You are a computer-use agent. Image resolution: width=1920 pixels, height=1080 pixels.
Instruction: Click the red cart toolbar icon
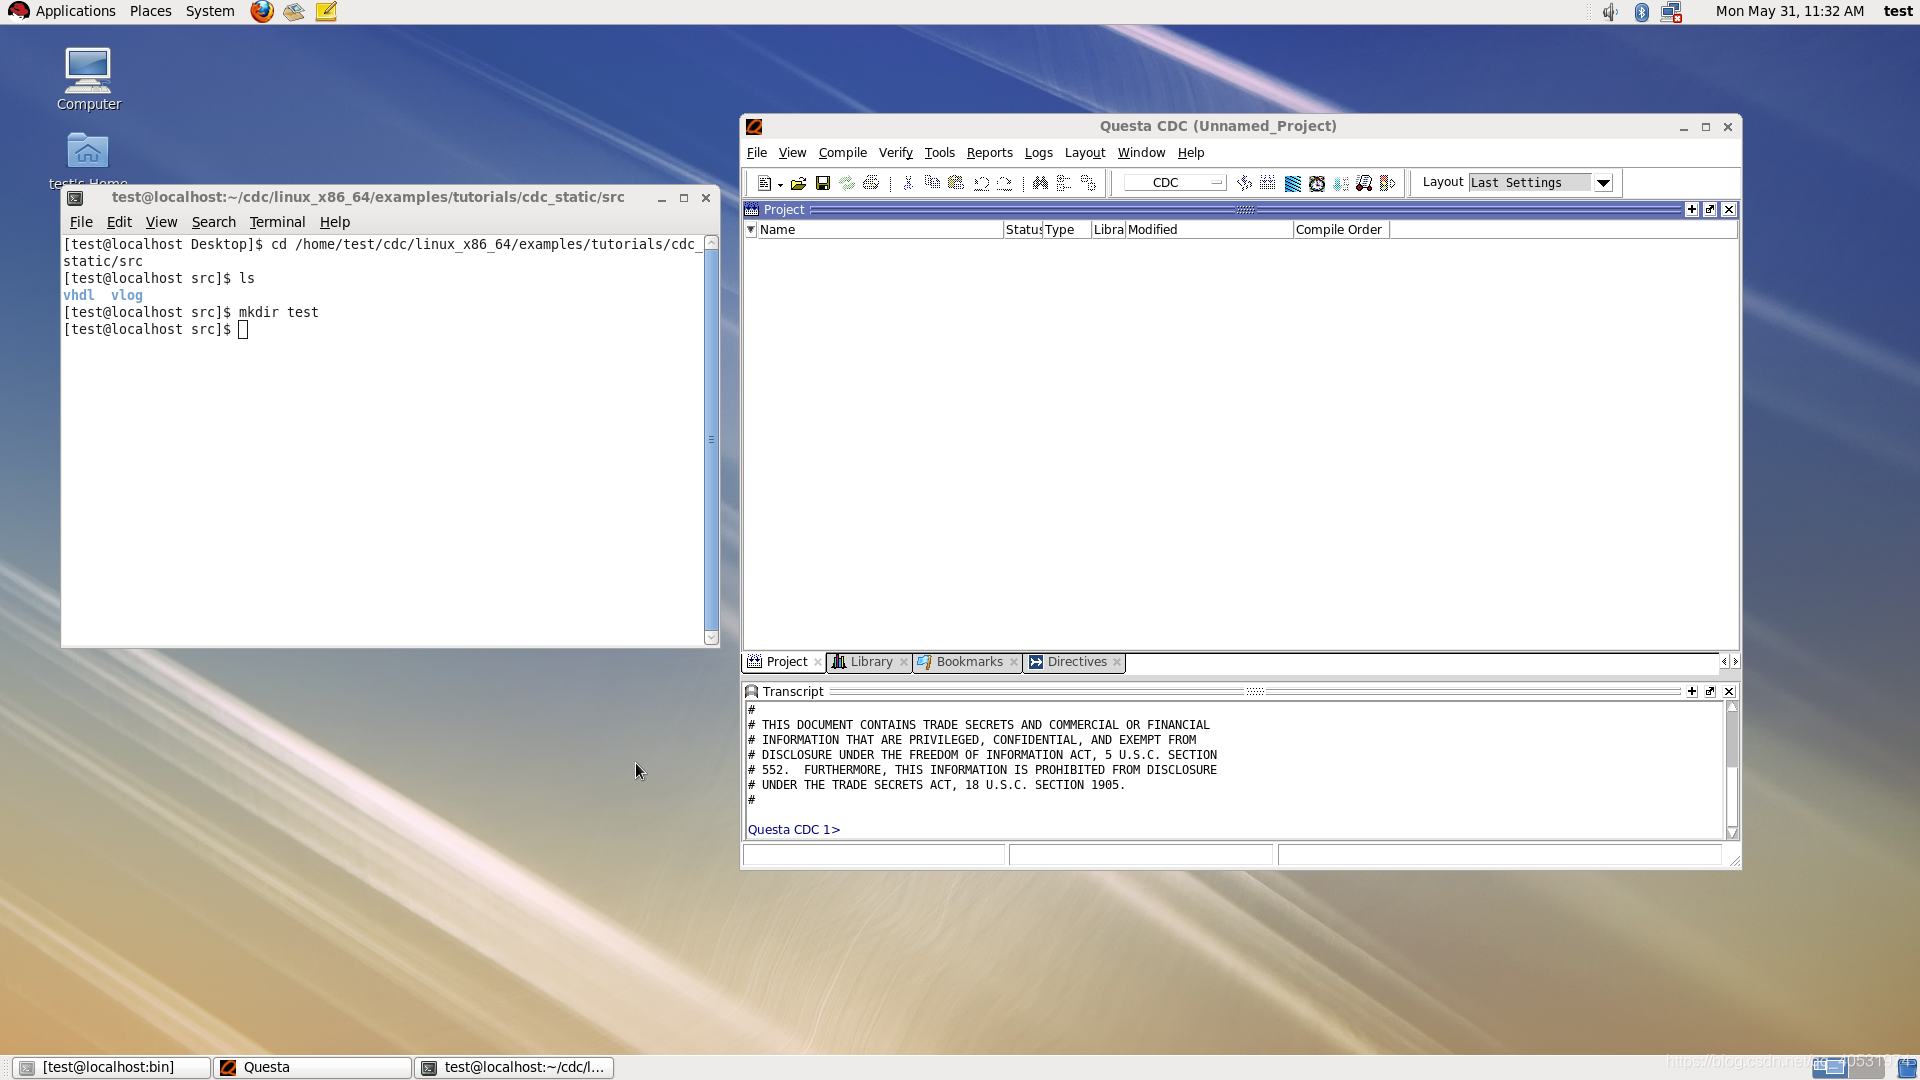coord(1364,183)
